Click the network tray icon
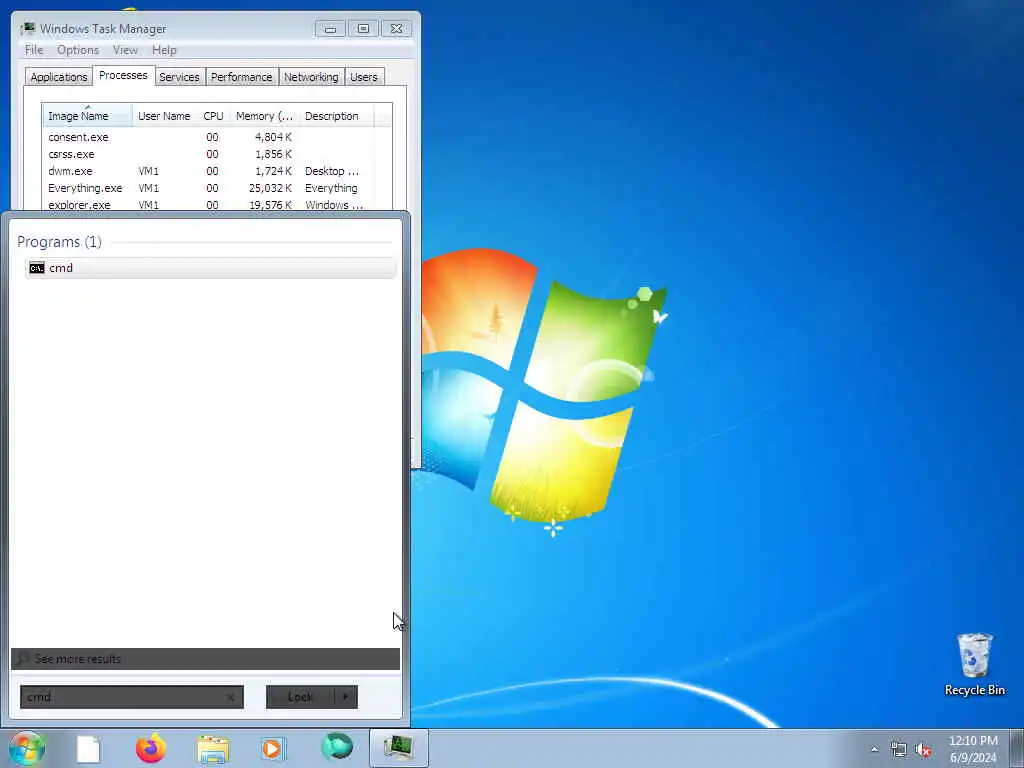This screenshot has height=768, width=1024. [899, 750]
